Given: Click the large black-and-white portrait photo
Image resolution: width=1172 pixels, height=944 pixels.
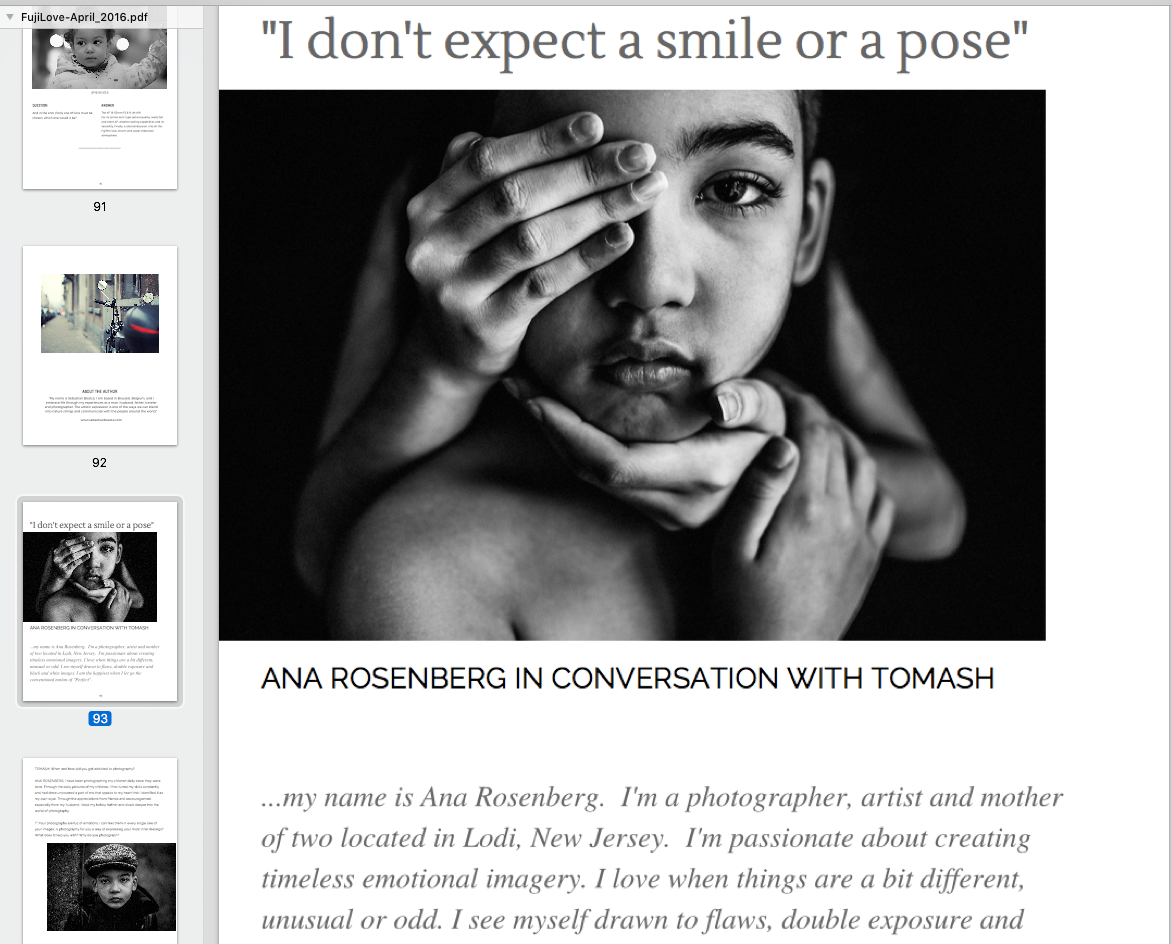Looking at the screenshot, I should pos(632,365).
